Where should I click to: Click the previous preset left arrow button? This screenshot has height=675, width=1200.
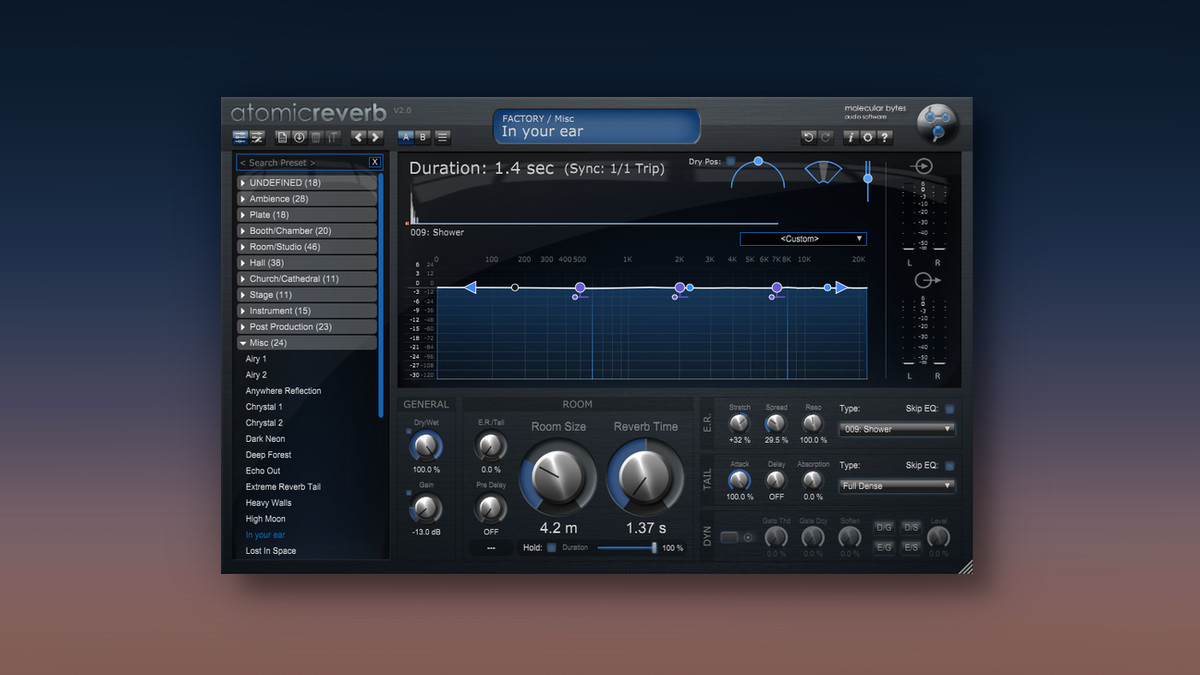(358, 137)
